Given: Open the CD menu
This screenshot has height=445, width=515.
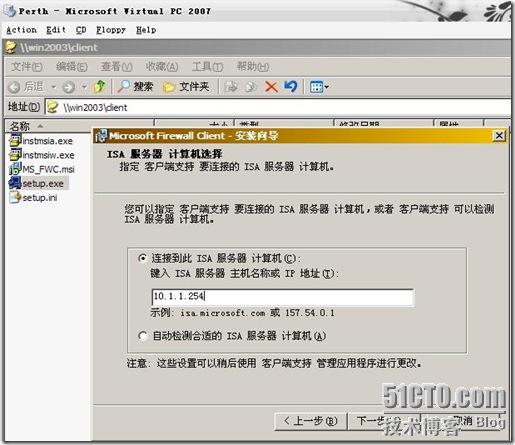Looking at the screenshot, I should pos(81,30).
